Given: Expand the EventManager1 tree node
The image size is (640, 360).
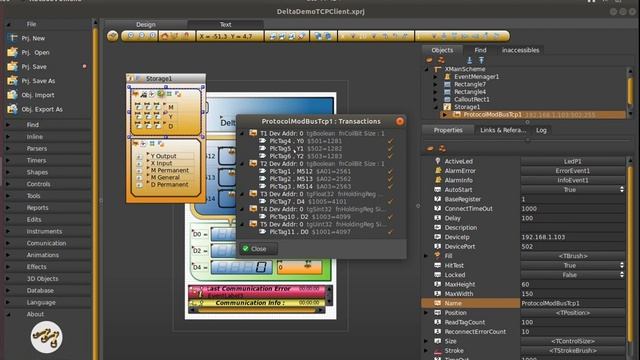Looking at the screenshot, I should coord(435,77).
